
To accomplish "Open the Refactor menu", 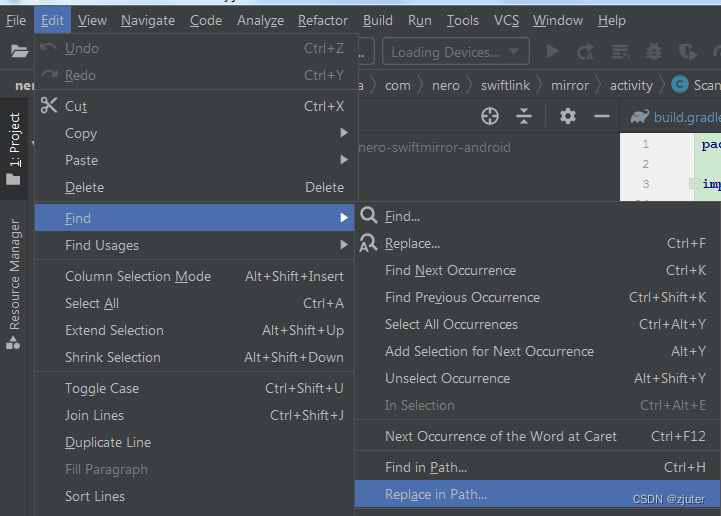I will click(323, 20).
